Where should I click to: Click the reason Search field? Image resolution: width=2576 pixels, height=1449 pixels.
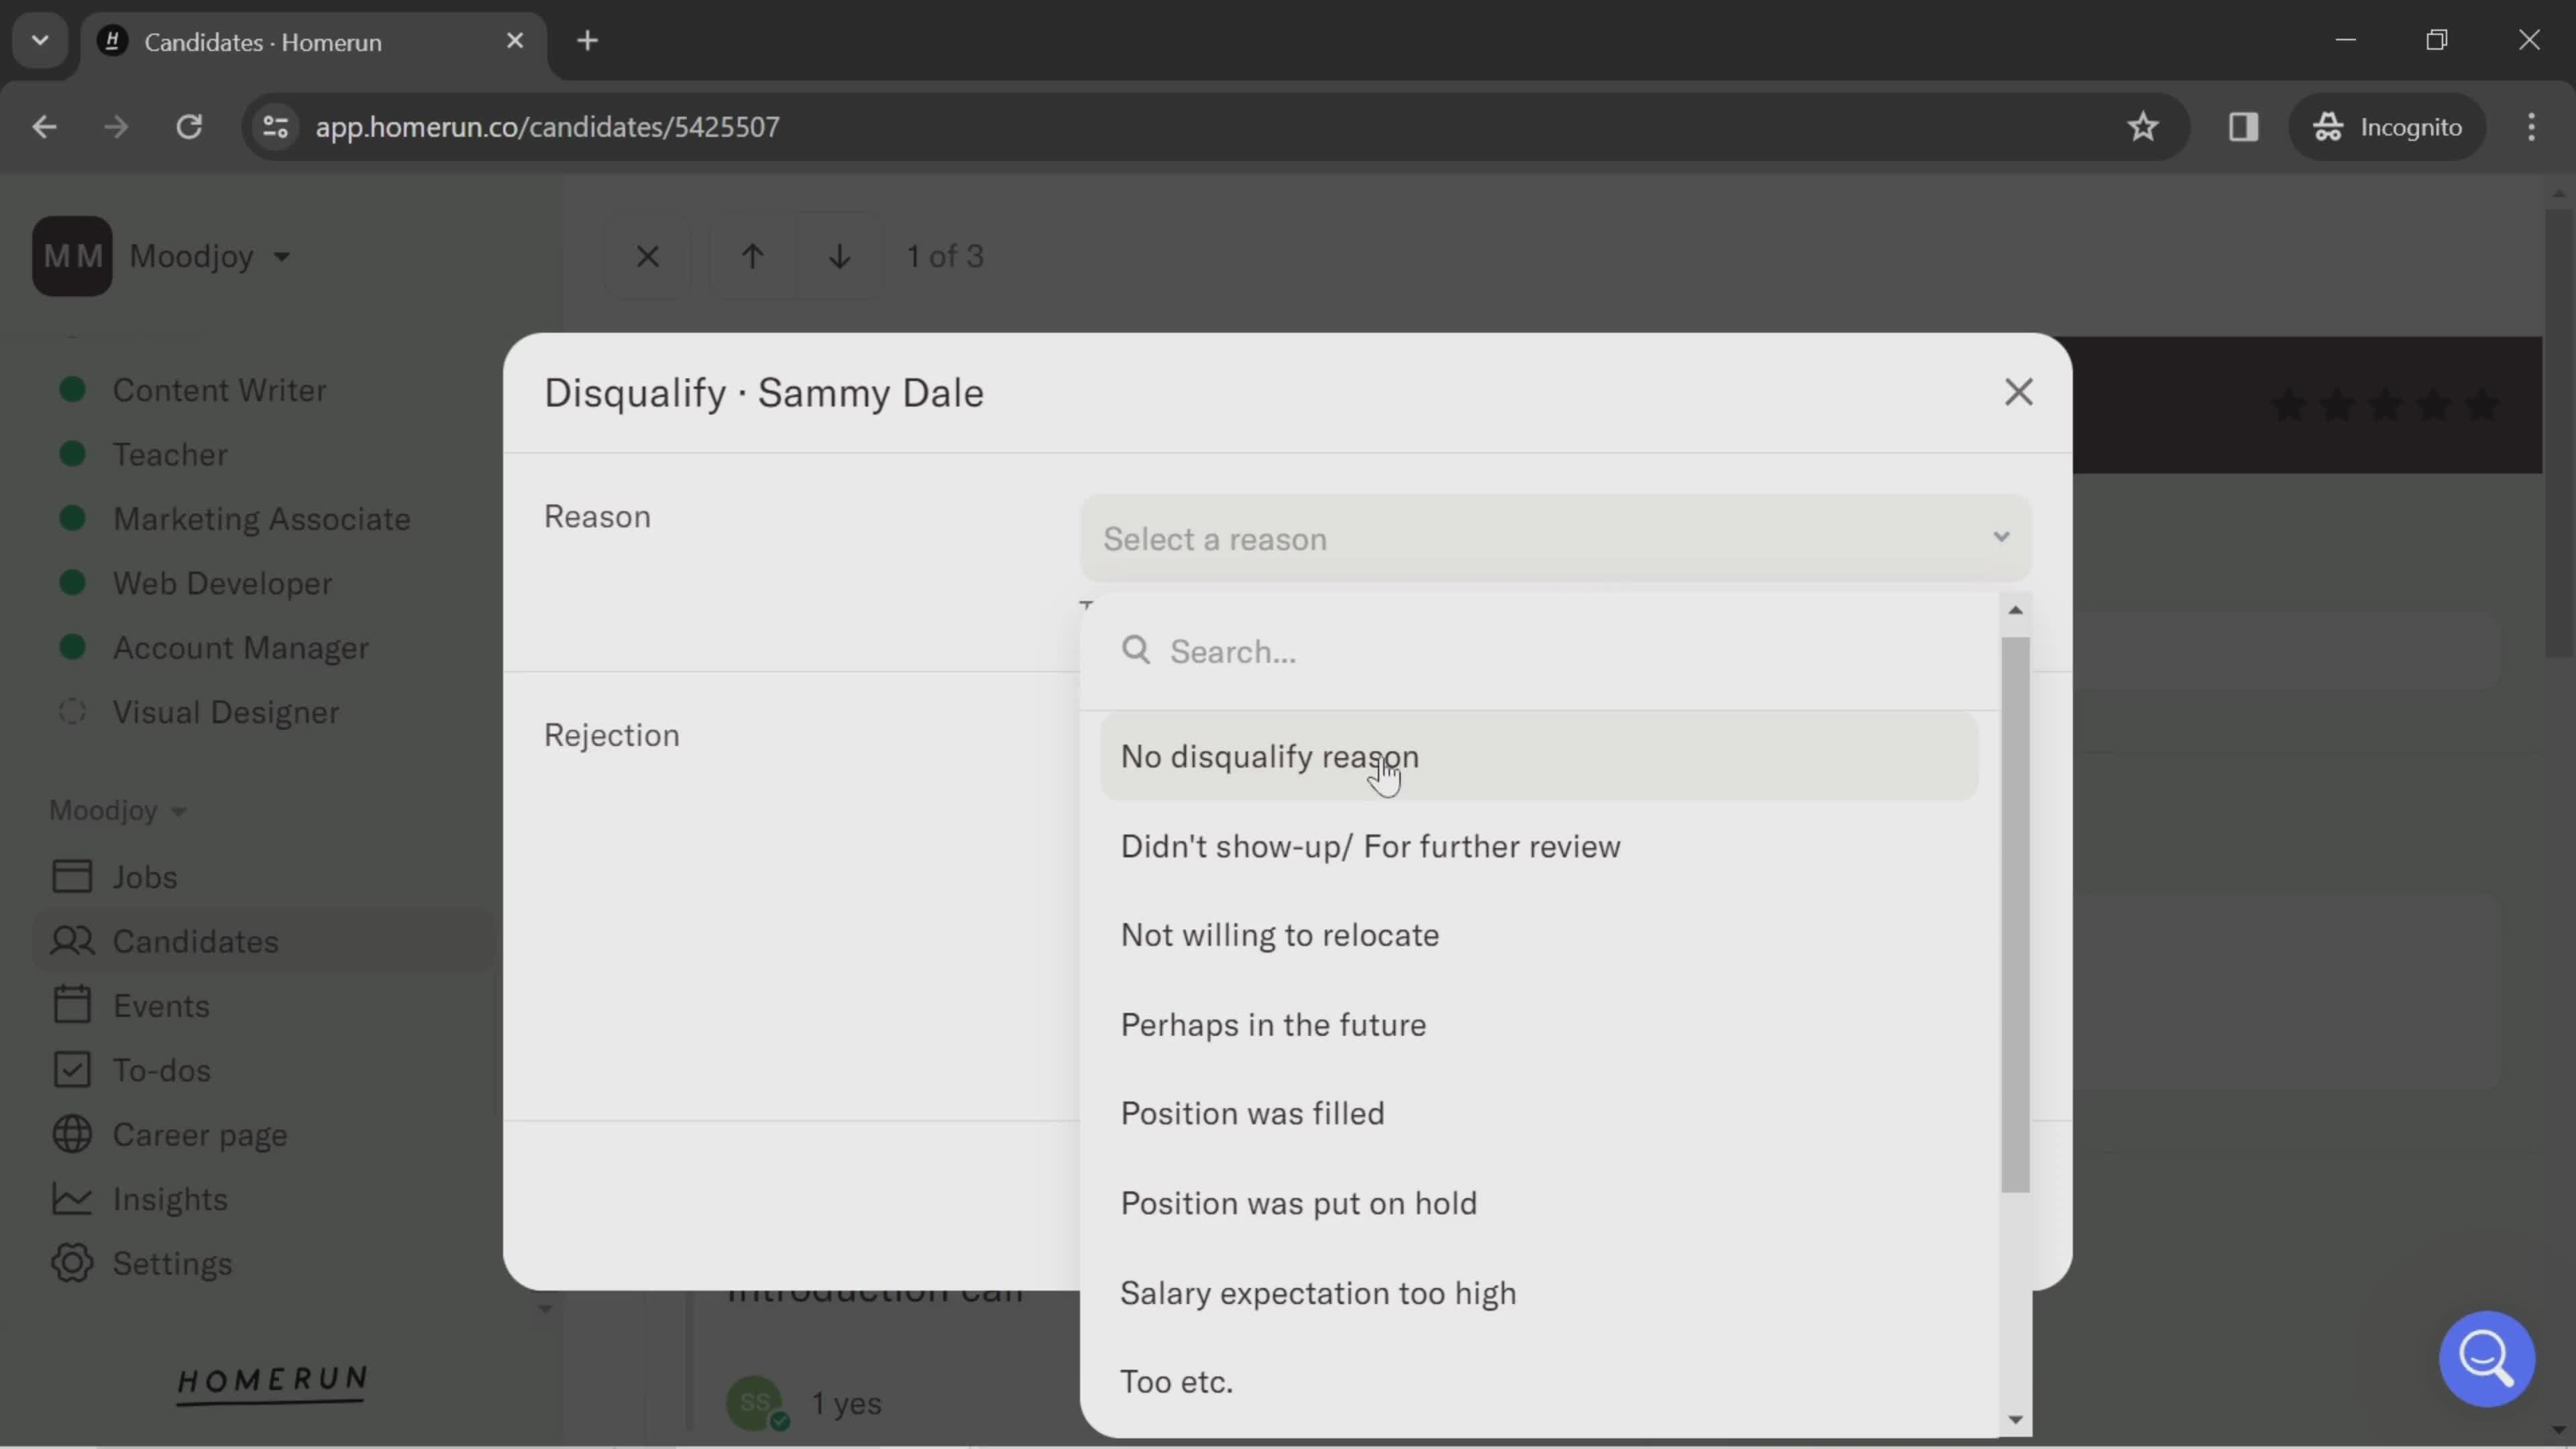1540,652
